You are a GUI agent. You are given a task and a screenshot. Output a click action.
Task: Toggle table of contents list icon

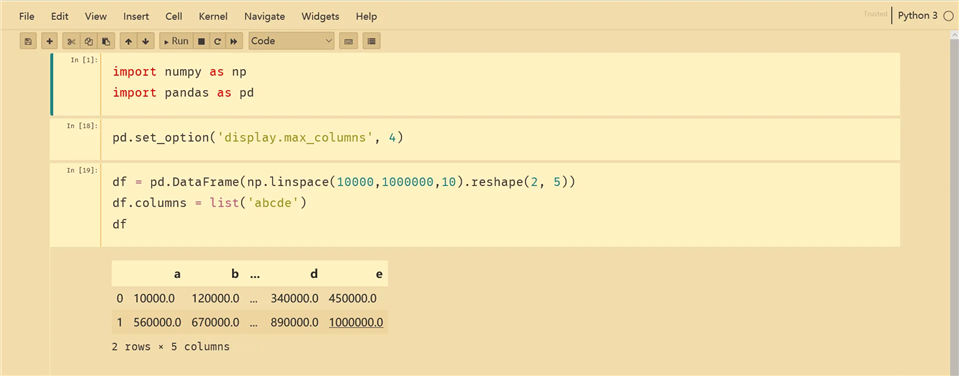[x=372, y=41]
